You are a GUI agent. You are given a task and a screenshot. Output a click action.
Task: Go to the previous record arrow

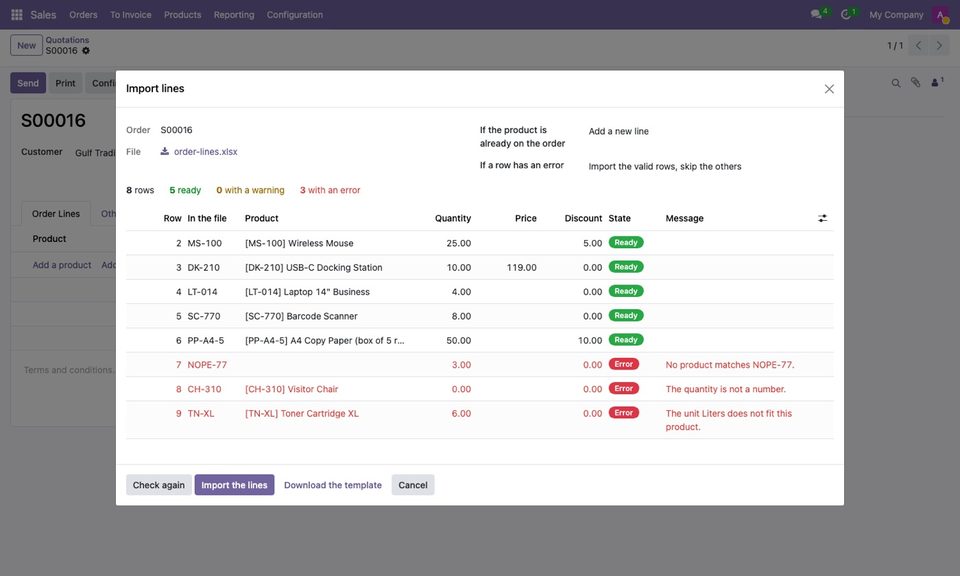pyautogui.click(x=918, y=45)
